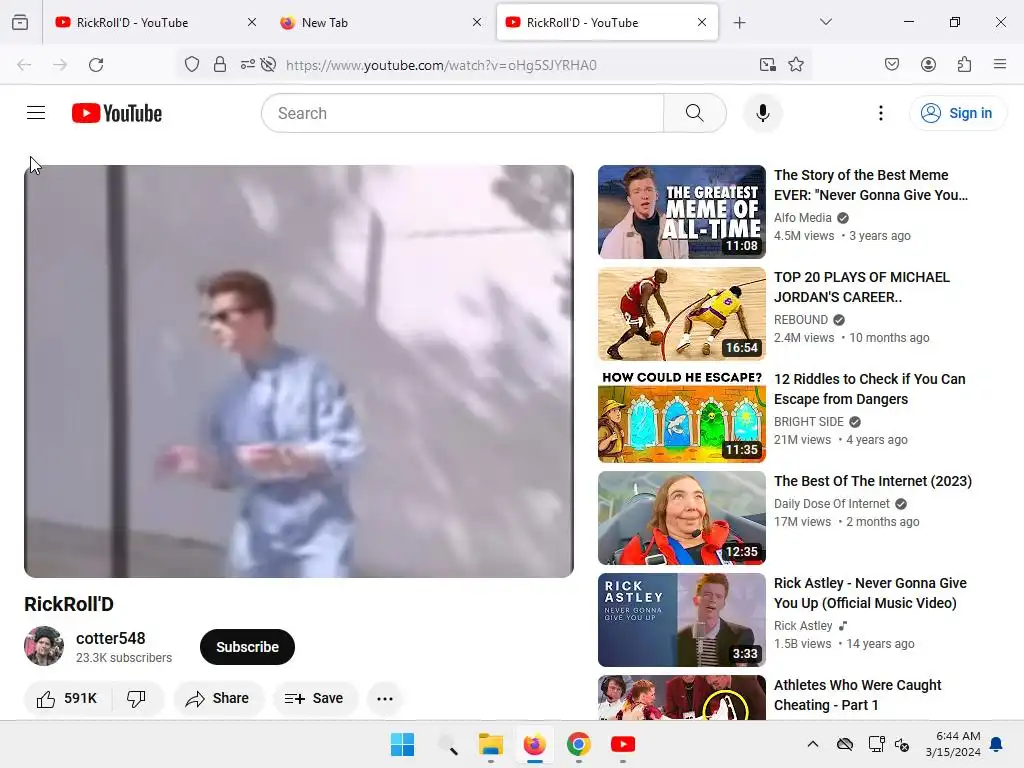Open picture-in-picture icon in address bar
The height and width of the screenshot is (768, 1024).
click(x=768, y=65)
